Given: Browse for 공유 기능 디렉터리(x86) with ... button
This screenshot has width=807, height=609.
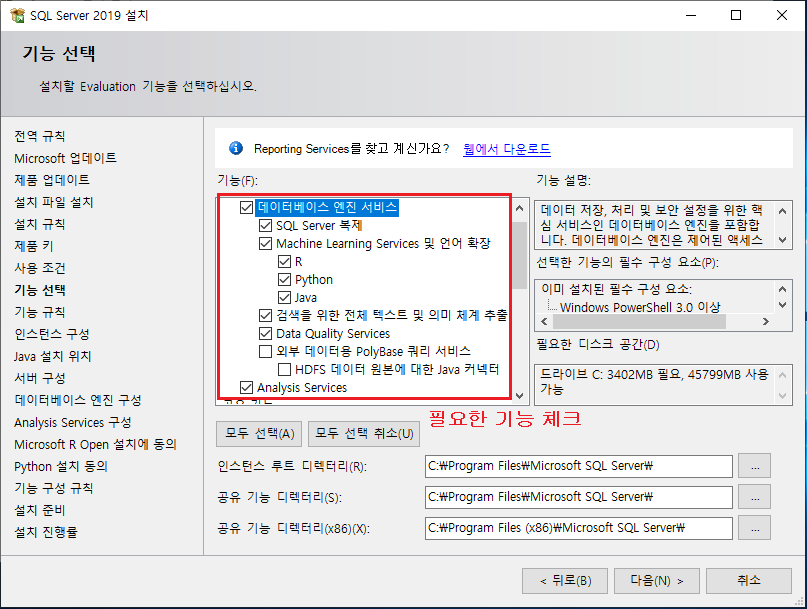Looking at the screenshot, I should point(755,528).
